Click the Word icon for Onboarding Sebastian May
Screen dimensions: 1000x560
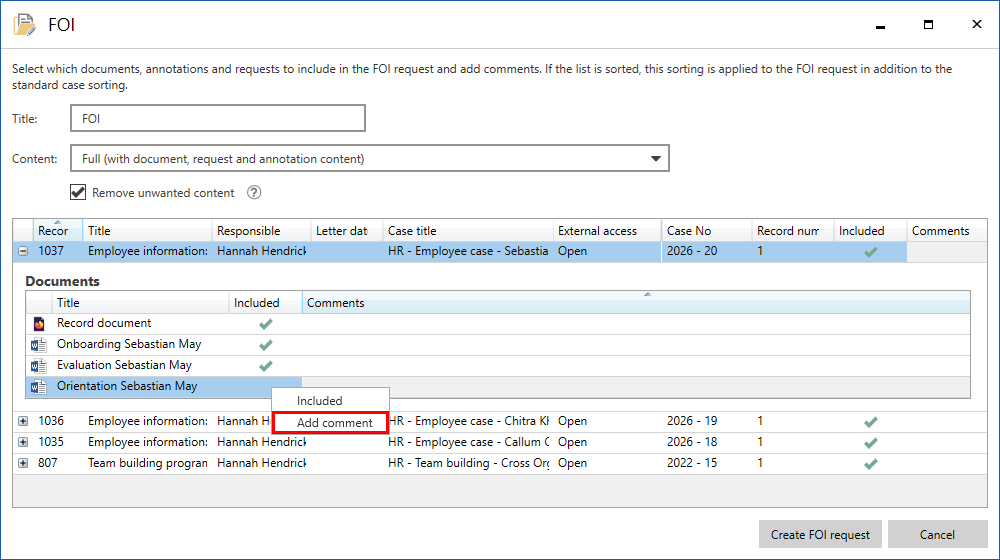point(39,345)
